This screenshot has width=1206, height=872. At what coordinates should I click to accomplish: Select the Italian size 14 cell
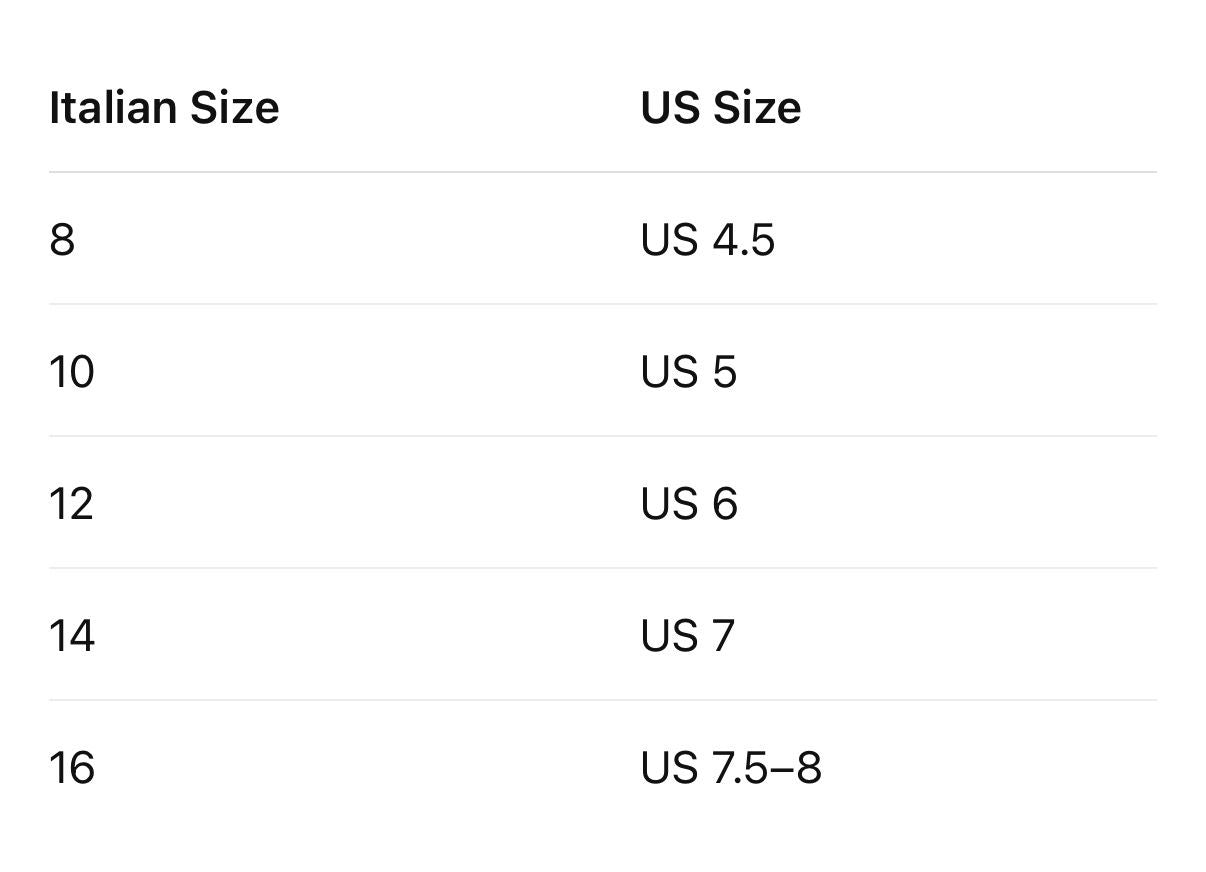click(72, 636)
